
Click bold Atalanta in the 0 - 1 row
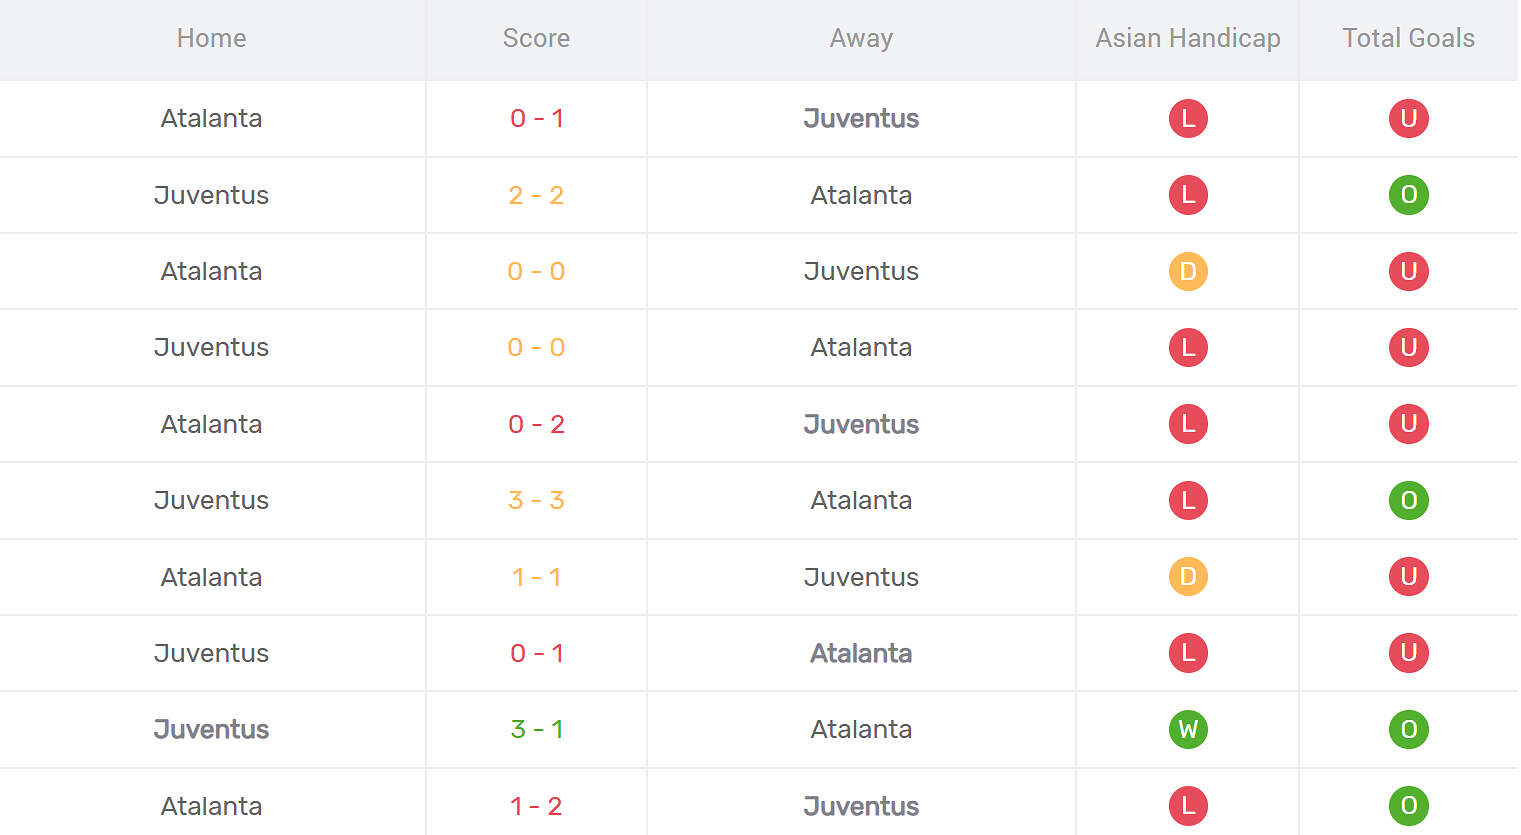click(x=861, y=653)
